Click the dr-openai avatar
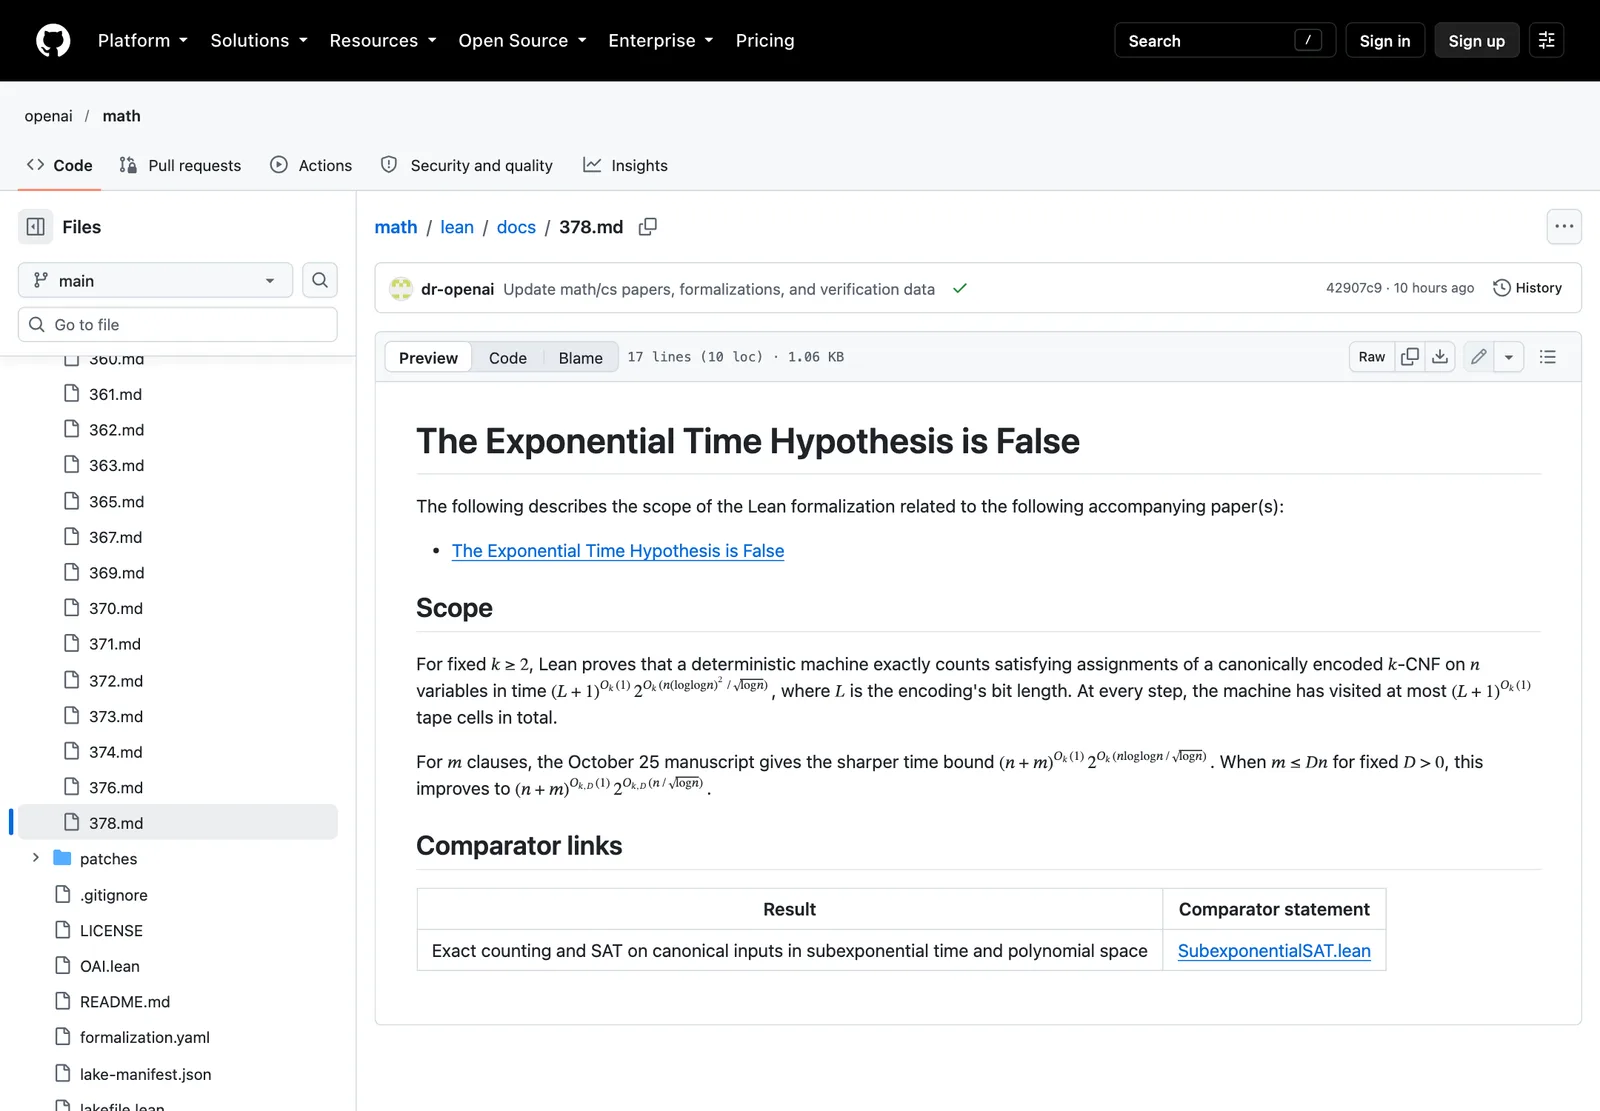The width and height of the screenshot is (1600, 1111). [x=402, y=289]
